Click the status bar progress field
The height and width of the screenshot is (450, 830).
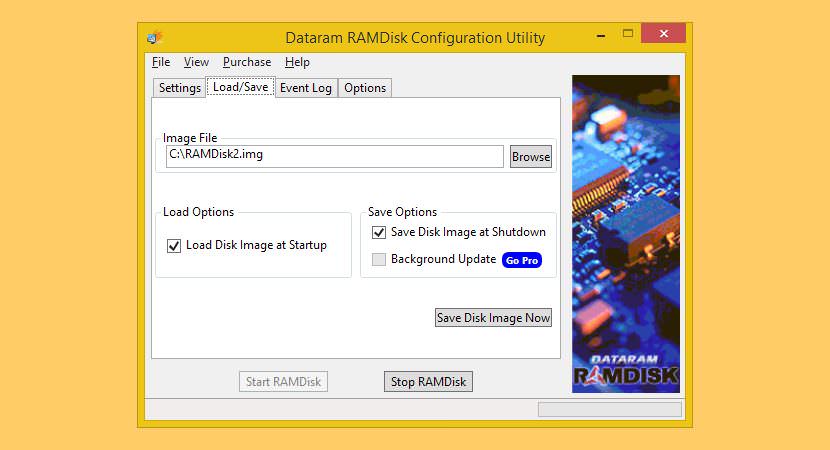(610, 409)
